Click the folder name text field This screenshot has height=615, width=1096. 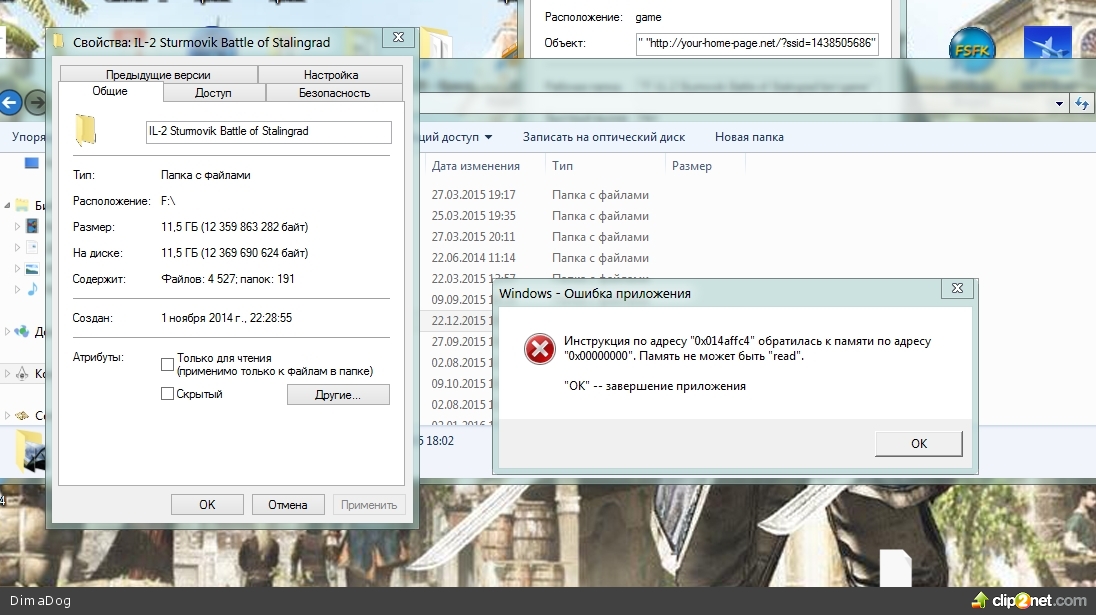tap(268, 132)
